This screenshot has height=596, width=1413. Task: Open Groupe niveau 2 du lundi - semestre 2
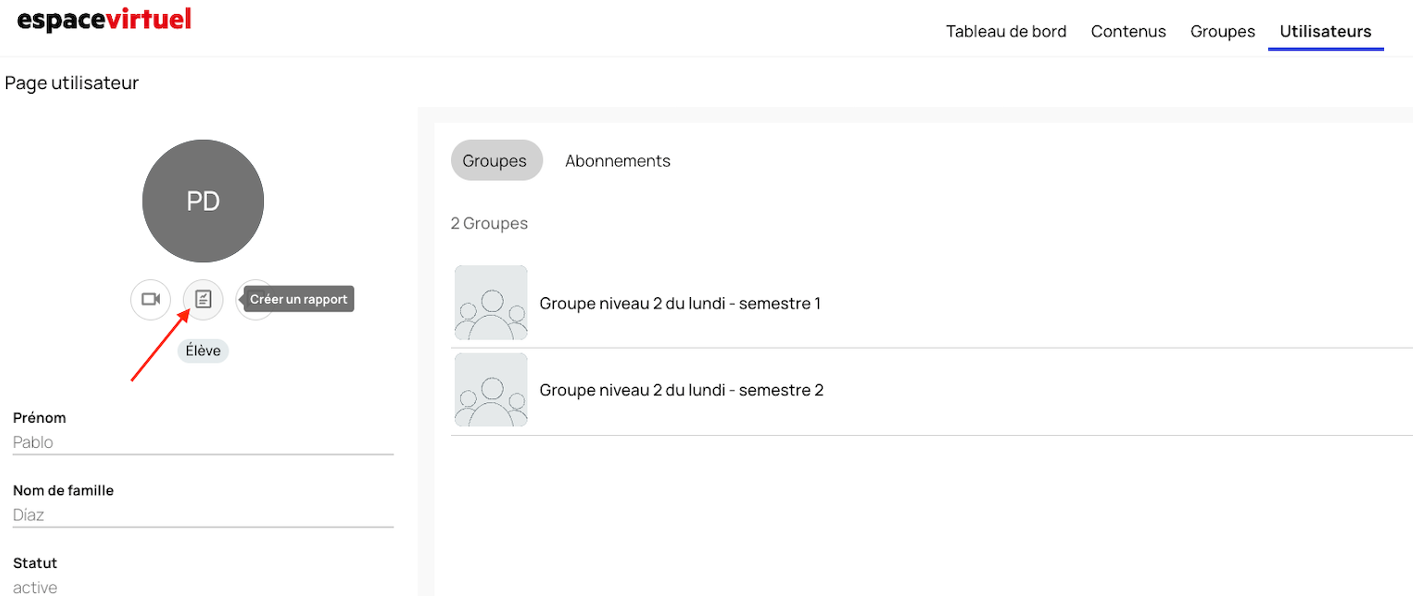pos(681,390)
